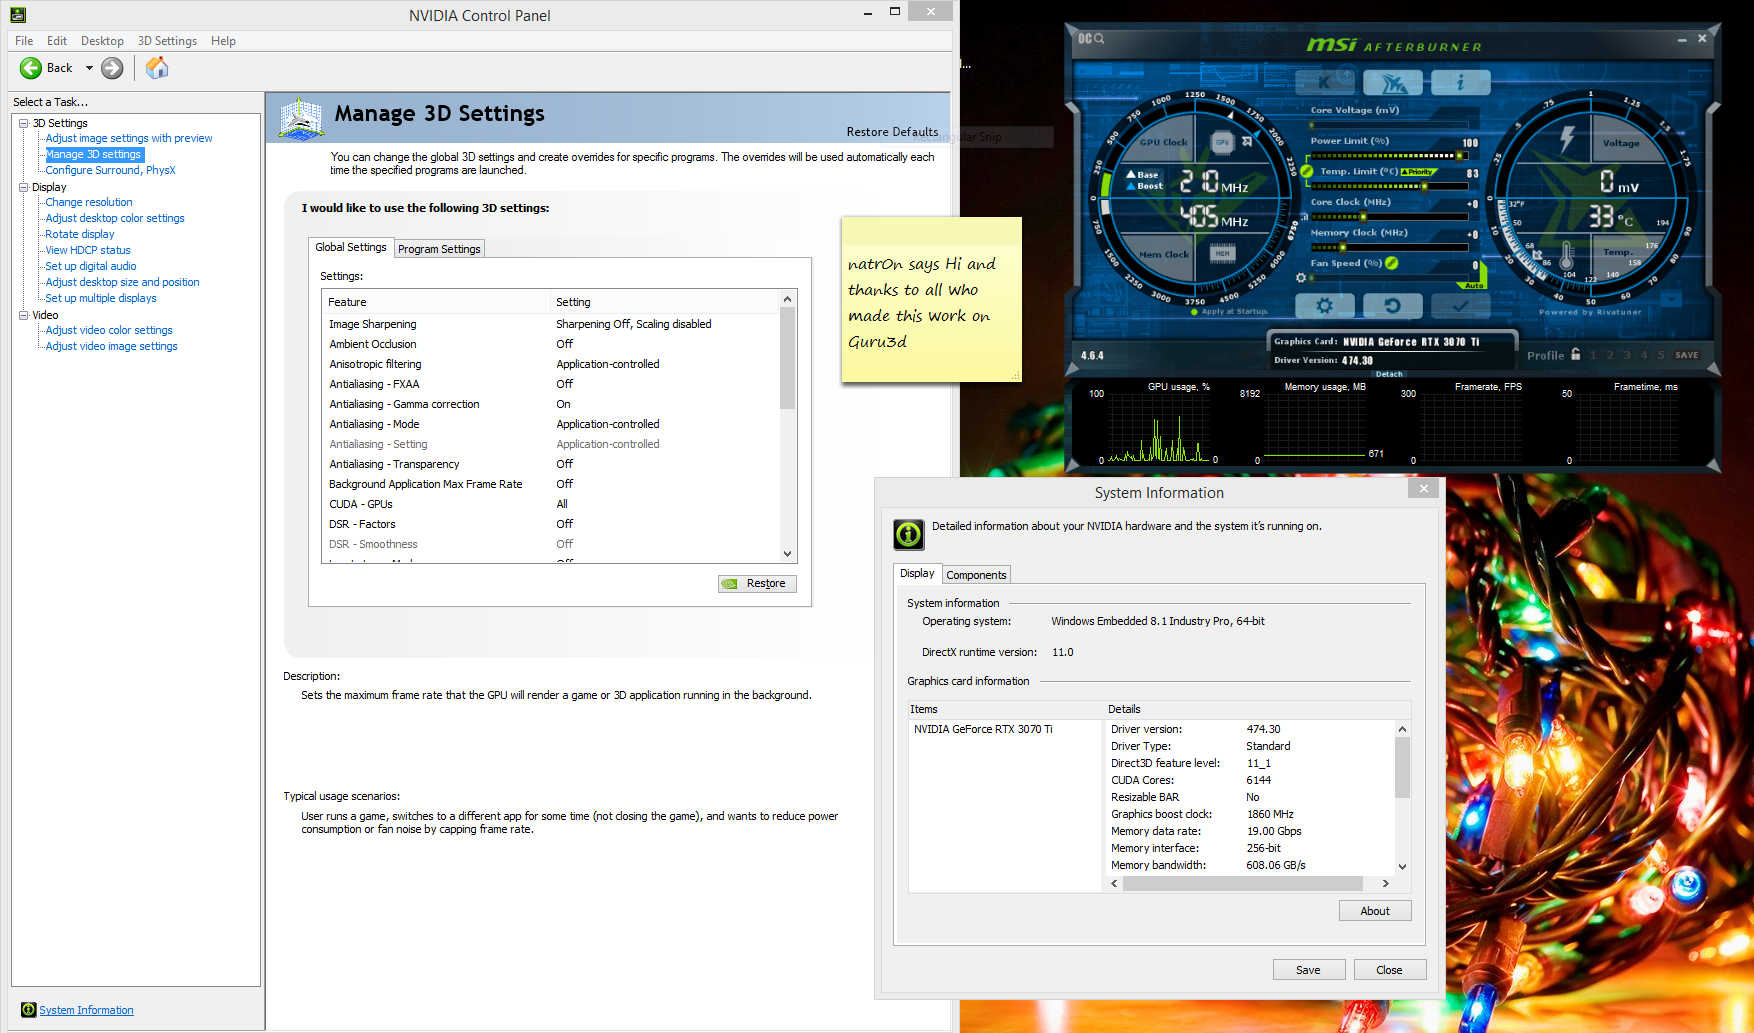Click the GPU chip icon in the clock gauge

pos(1222,143)
